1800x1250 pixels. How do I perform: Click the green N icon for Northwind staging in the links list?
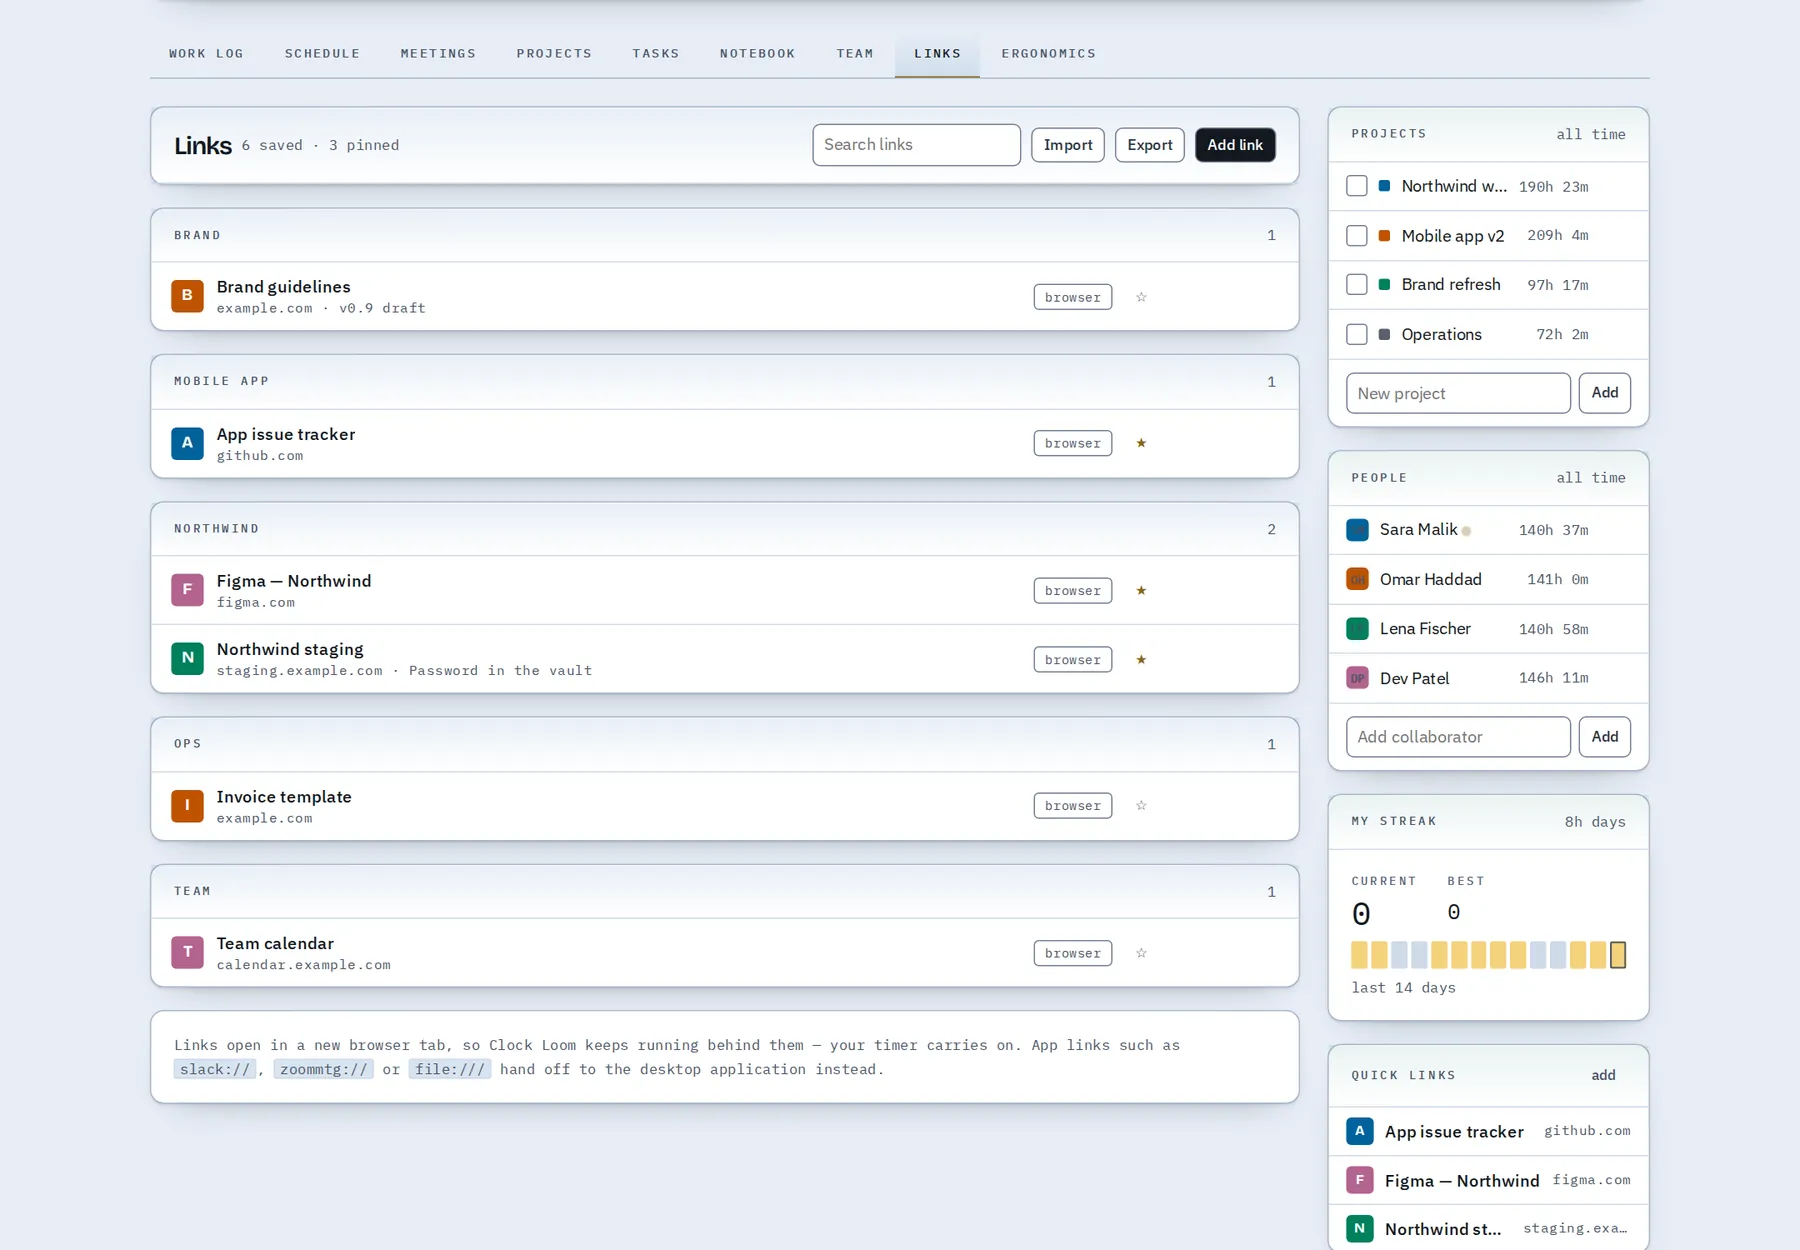187,658
